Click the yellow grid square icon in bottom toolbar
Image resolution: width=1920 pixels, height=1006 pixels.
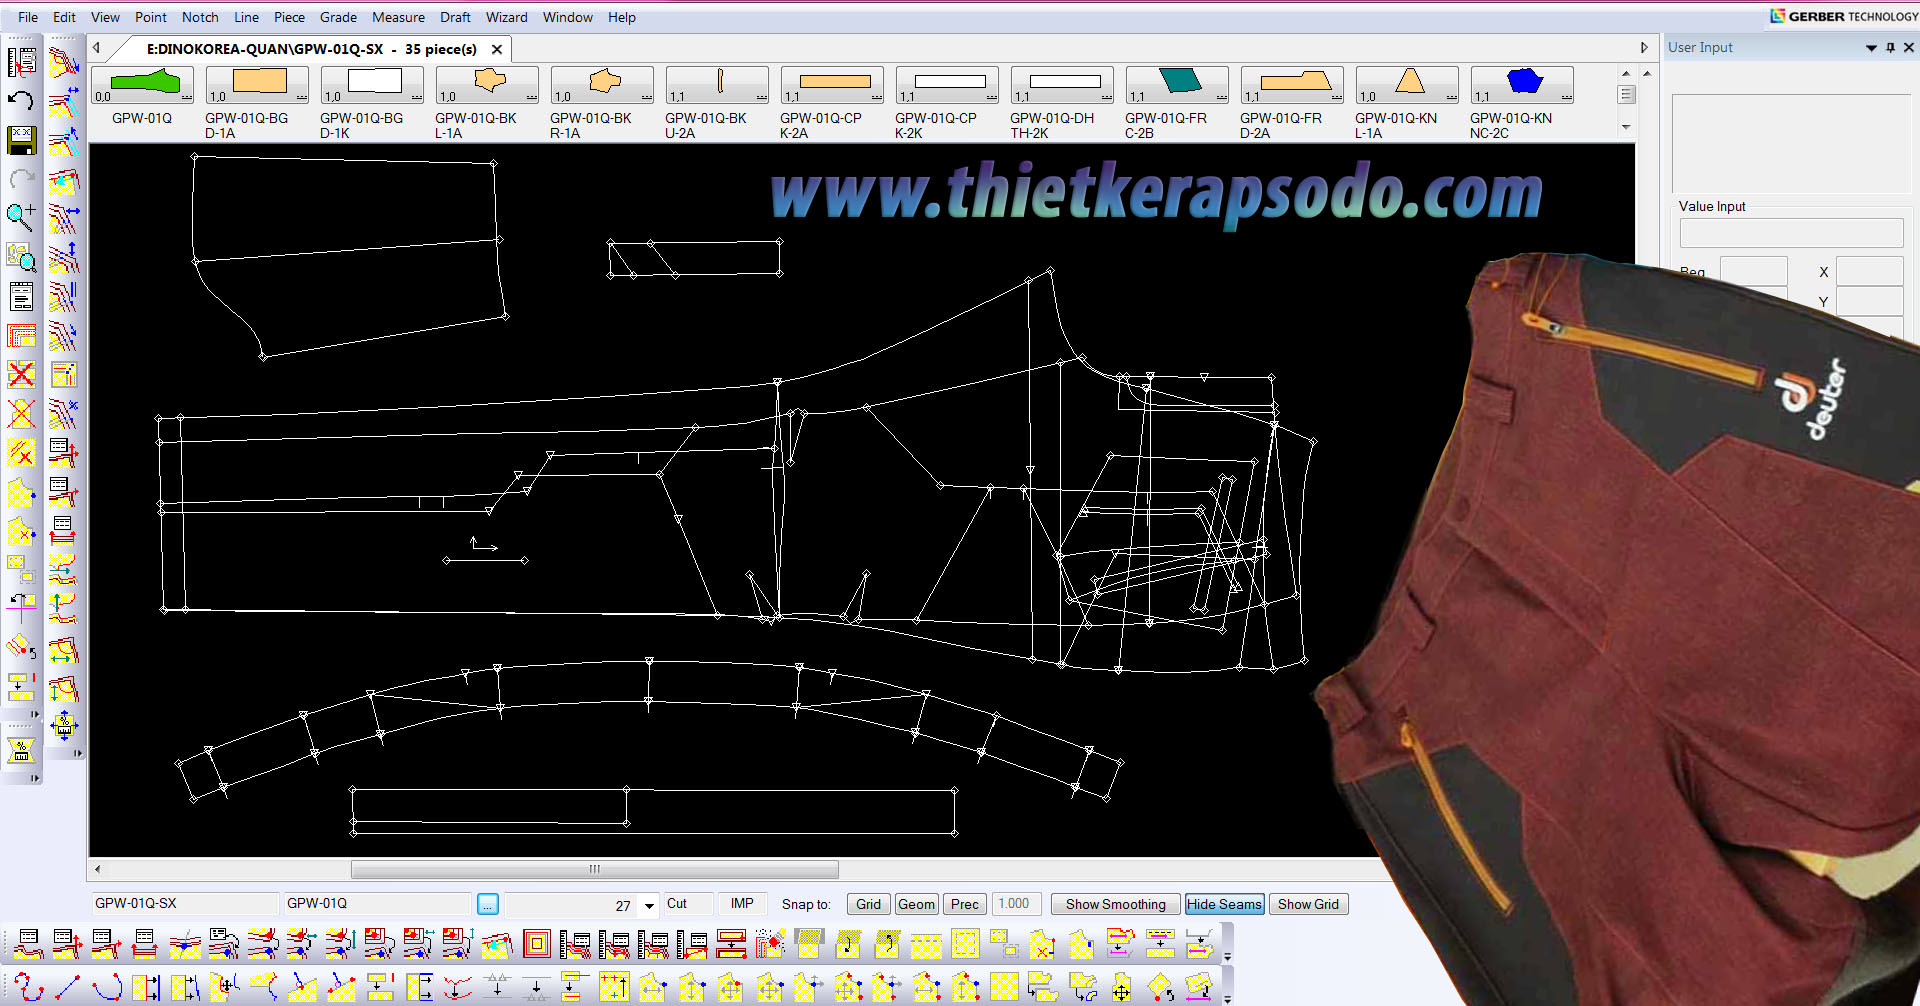[1004, 988]
